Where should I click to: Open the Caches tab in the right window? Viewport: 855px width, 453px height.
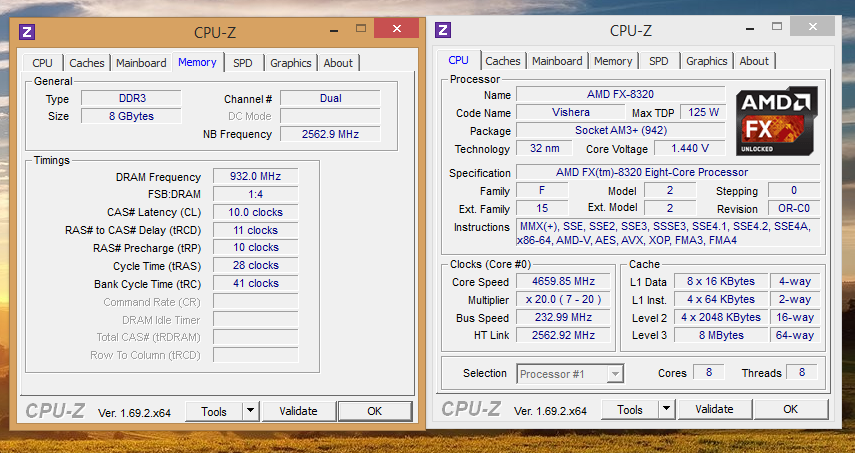tap(503, 61)
